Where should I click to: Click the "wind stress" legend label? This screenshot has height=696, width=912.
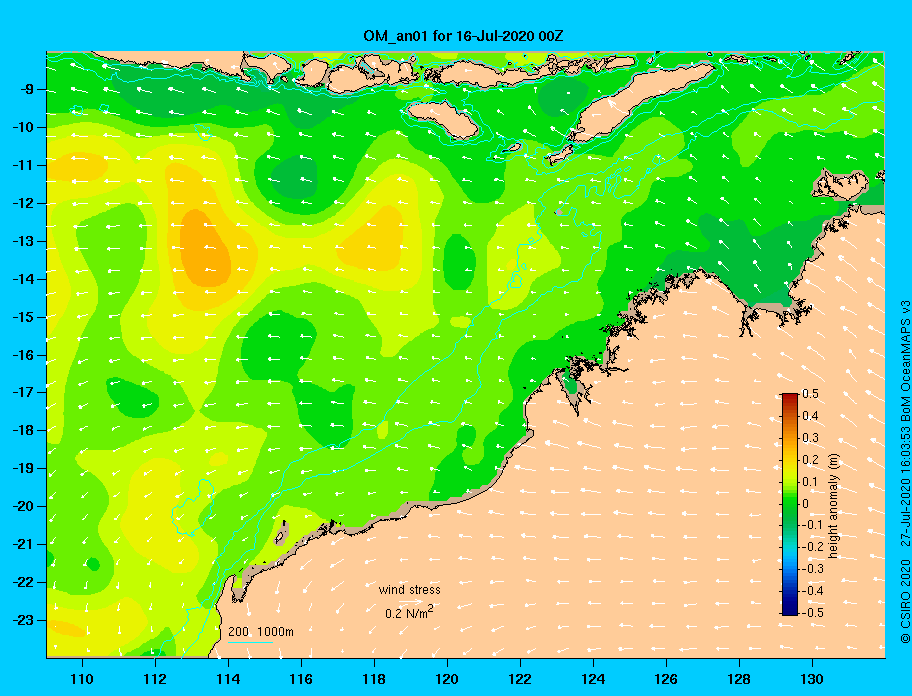[409, 590]
